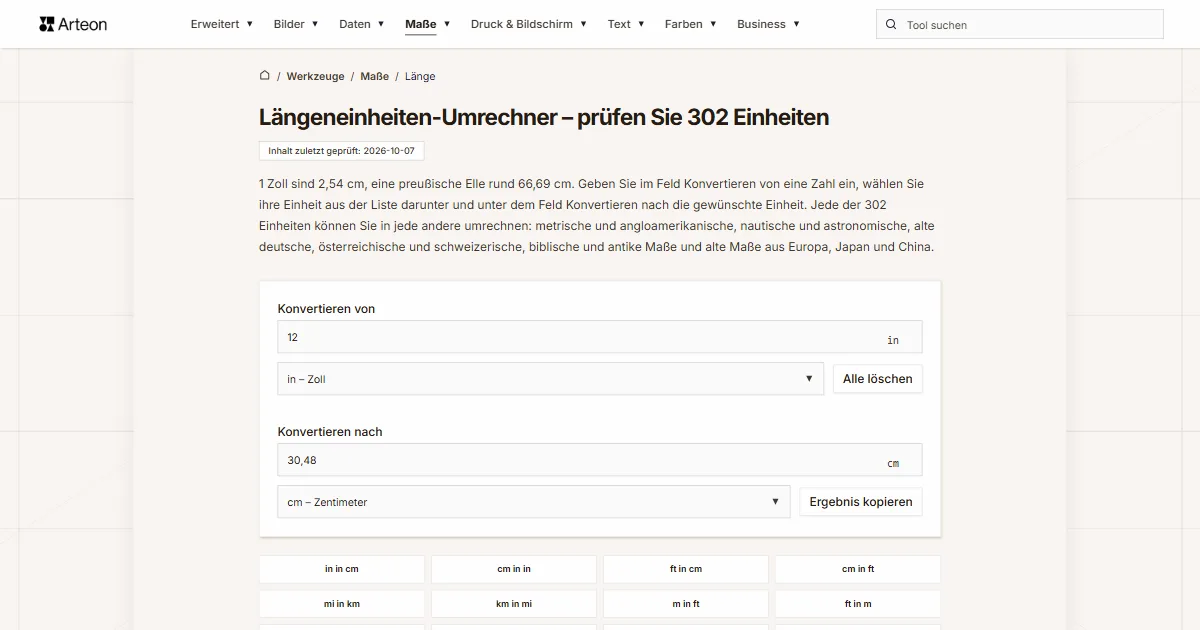Open the Farben menu
1200x630 pixels.
click(691, 24)
